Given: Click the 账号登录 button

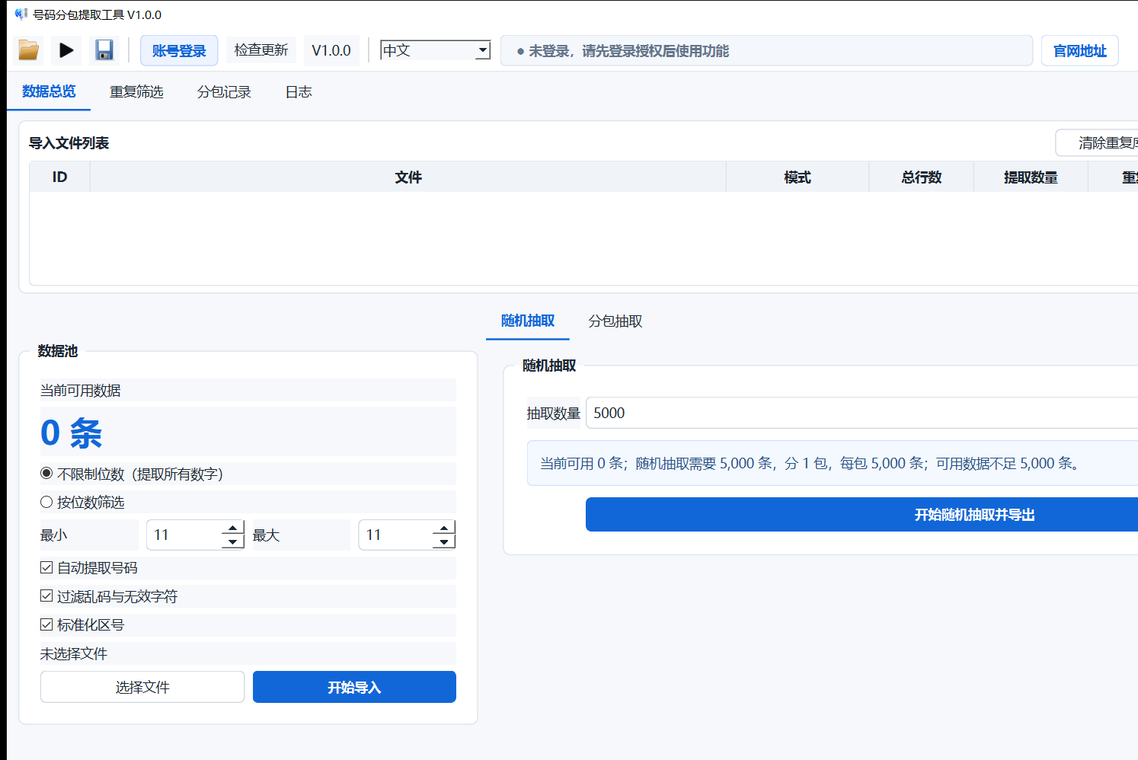Looking at the screenshot, I should click(179, 51).
